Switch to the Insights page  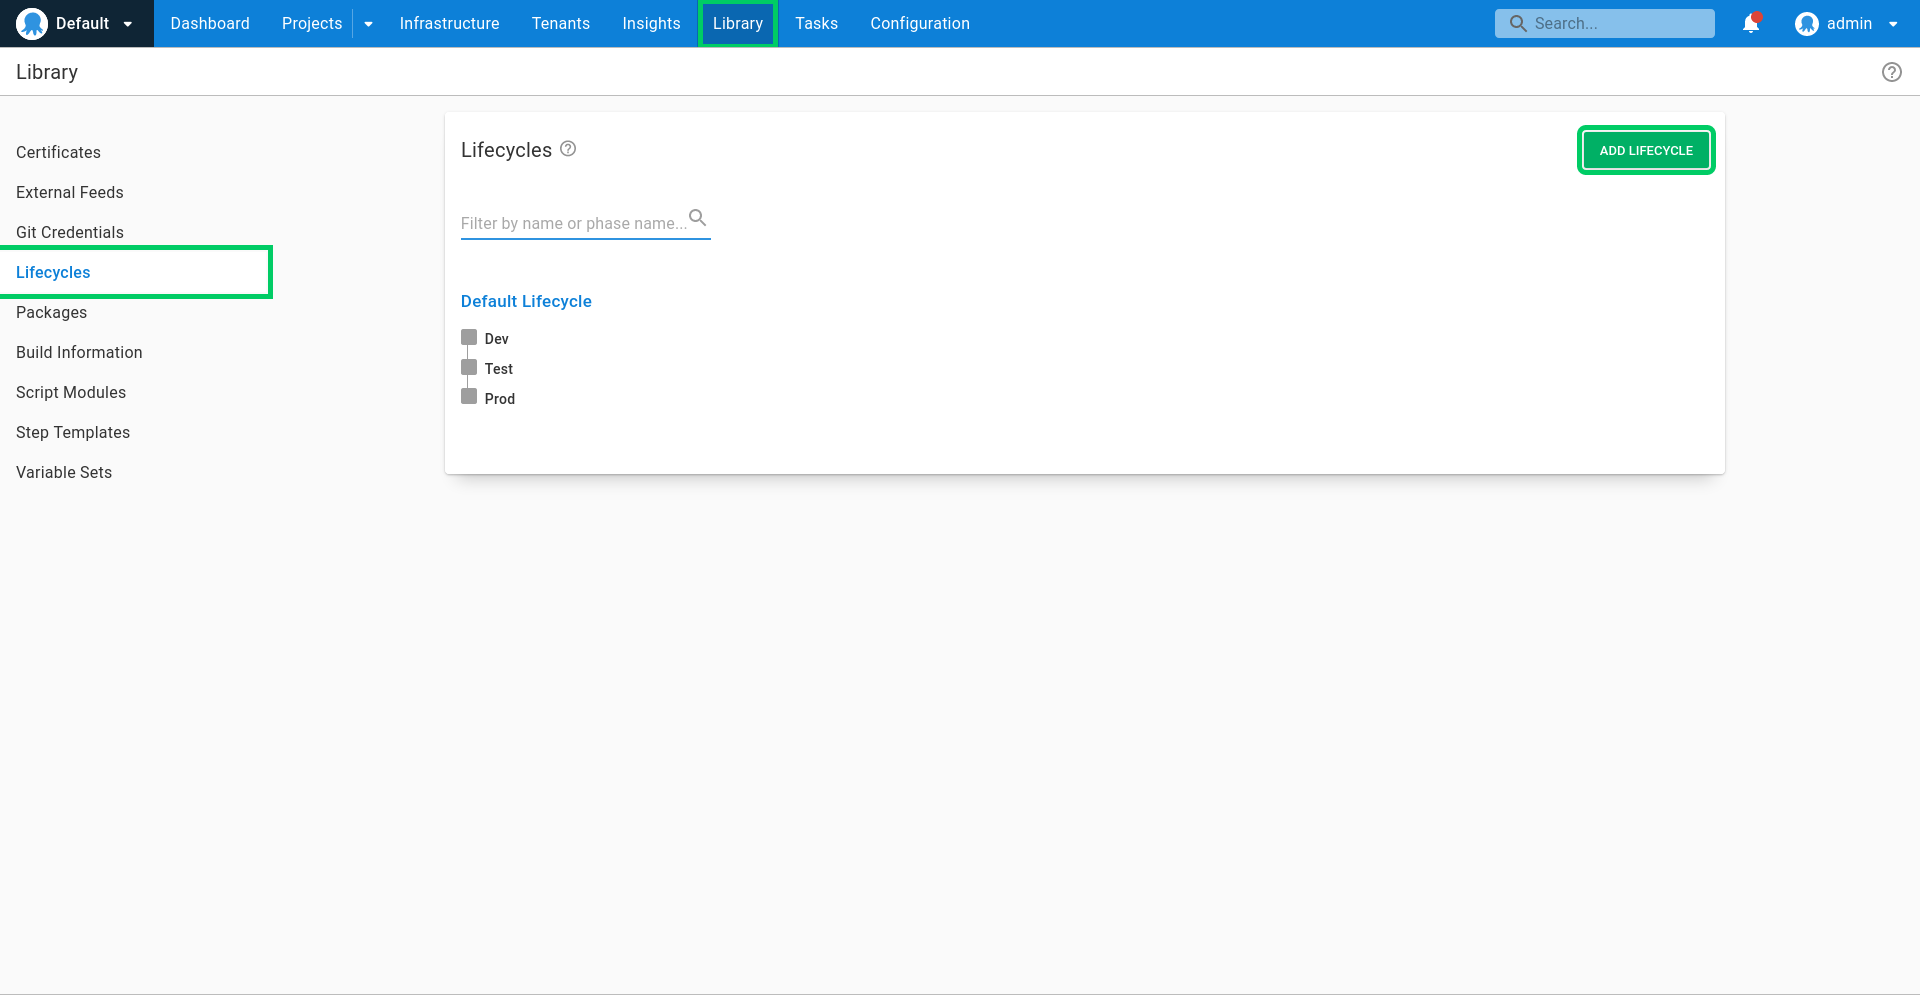click(651, 23)
